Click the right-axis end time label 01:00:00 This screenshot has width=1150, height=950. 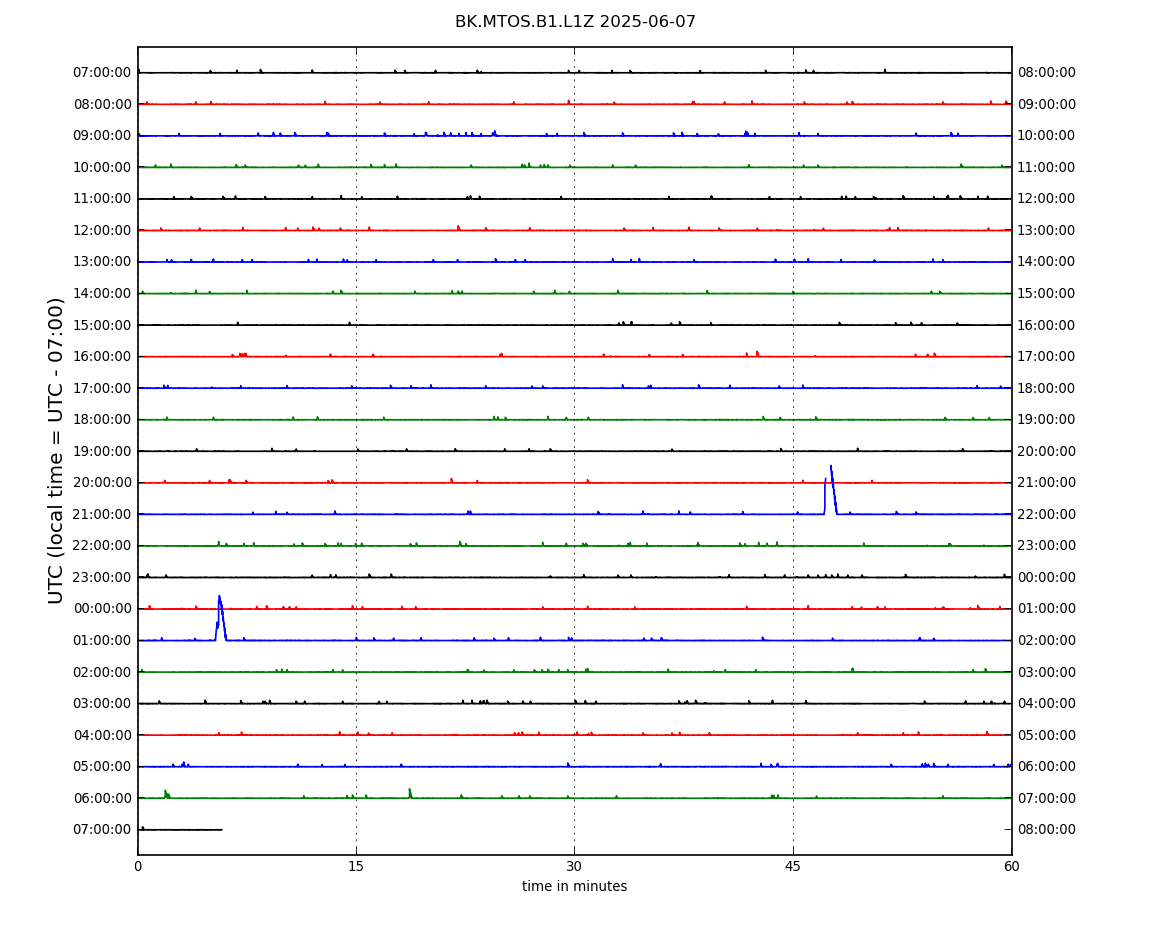pyautogui.click(x=1047, y=609)
